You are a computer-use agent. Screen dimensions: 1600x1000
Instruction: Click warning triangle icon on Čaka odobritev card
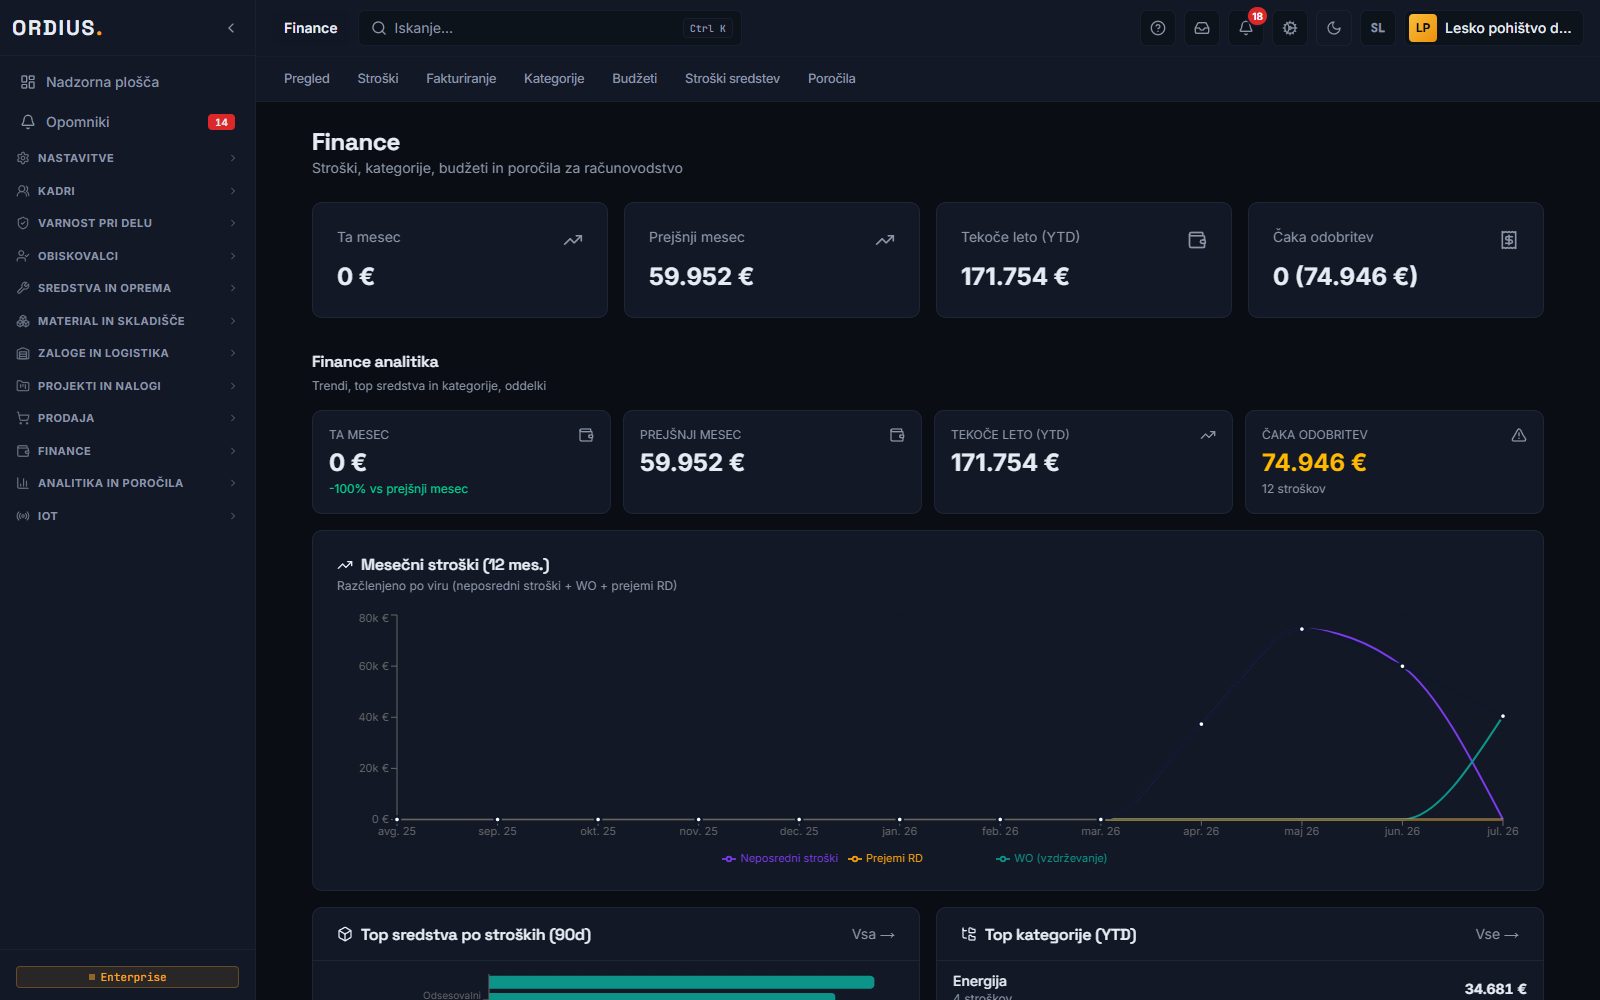click(1518, 435)
